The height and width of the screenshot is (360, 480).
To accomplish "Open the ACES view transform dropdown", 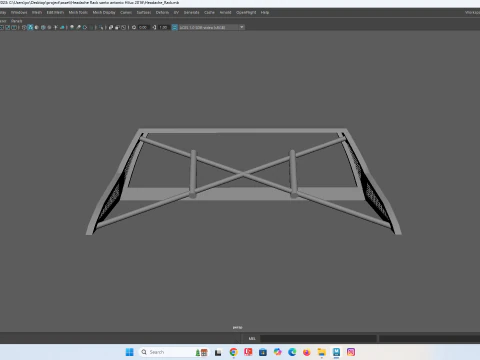I will [x=212, y=27].
